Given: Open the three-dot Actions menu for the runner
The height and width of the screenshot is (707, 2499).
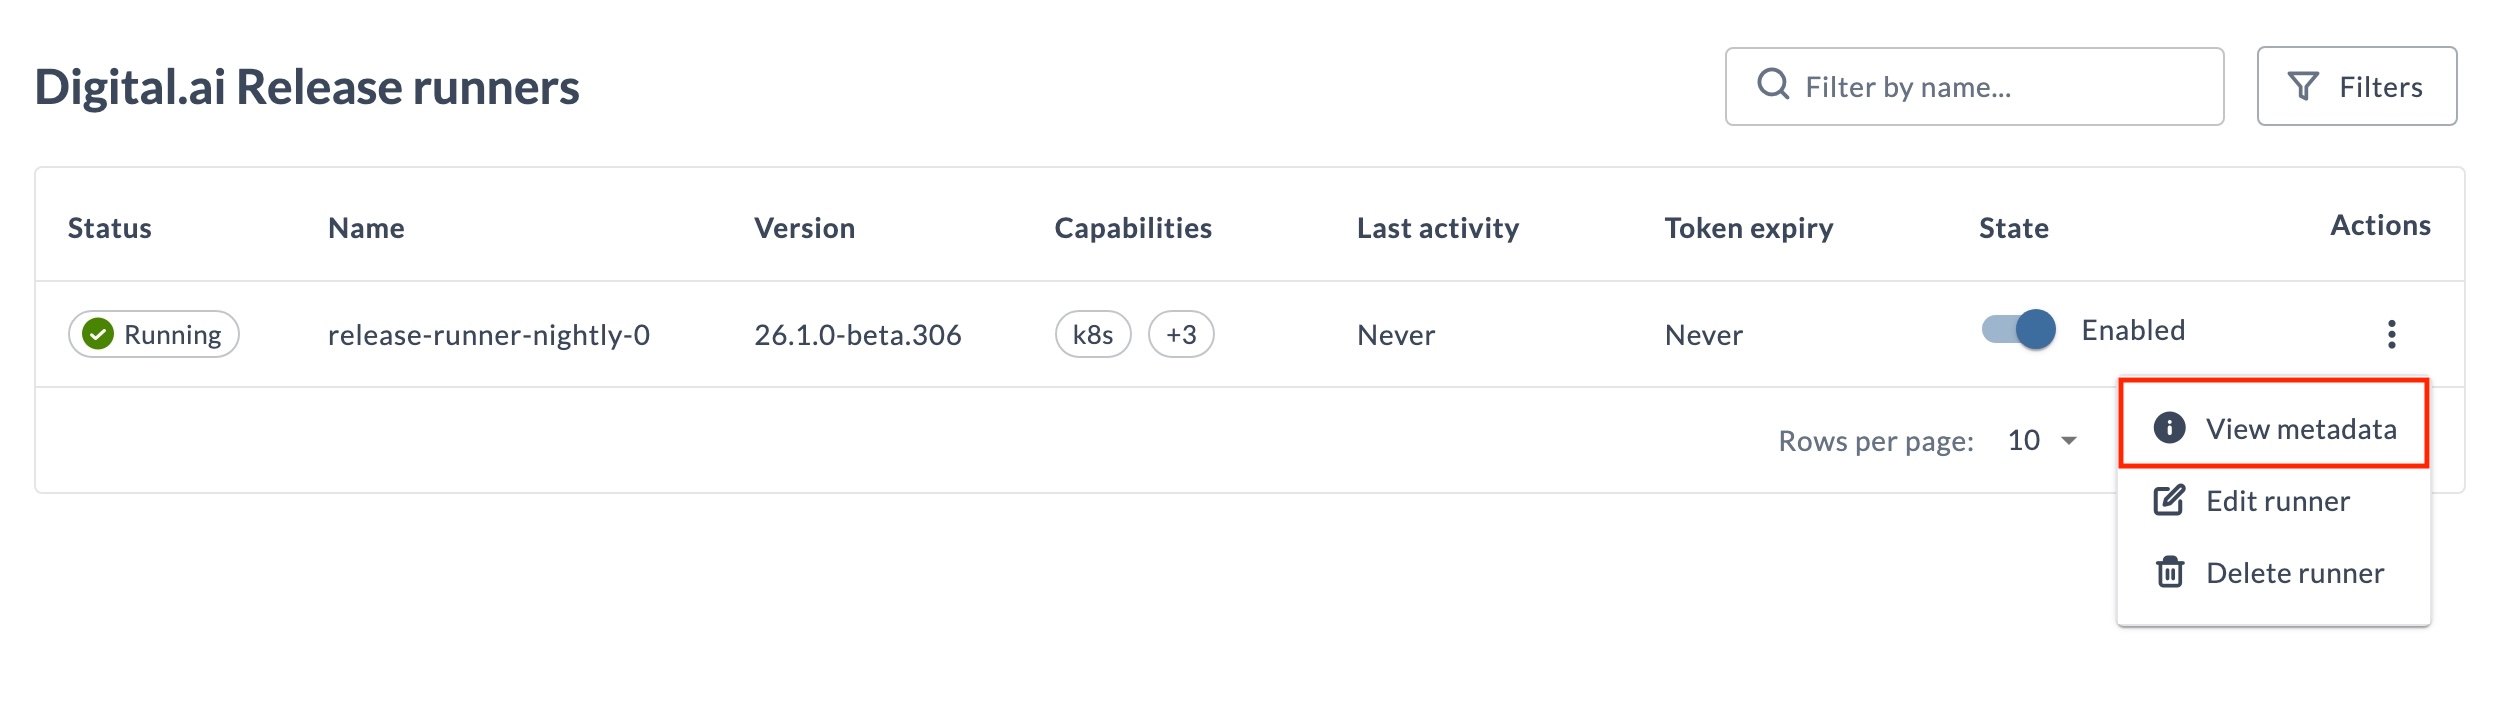Looking at the screenshot, I should [2393, 334].
